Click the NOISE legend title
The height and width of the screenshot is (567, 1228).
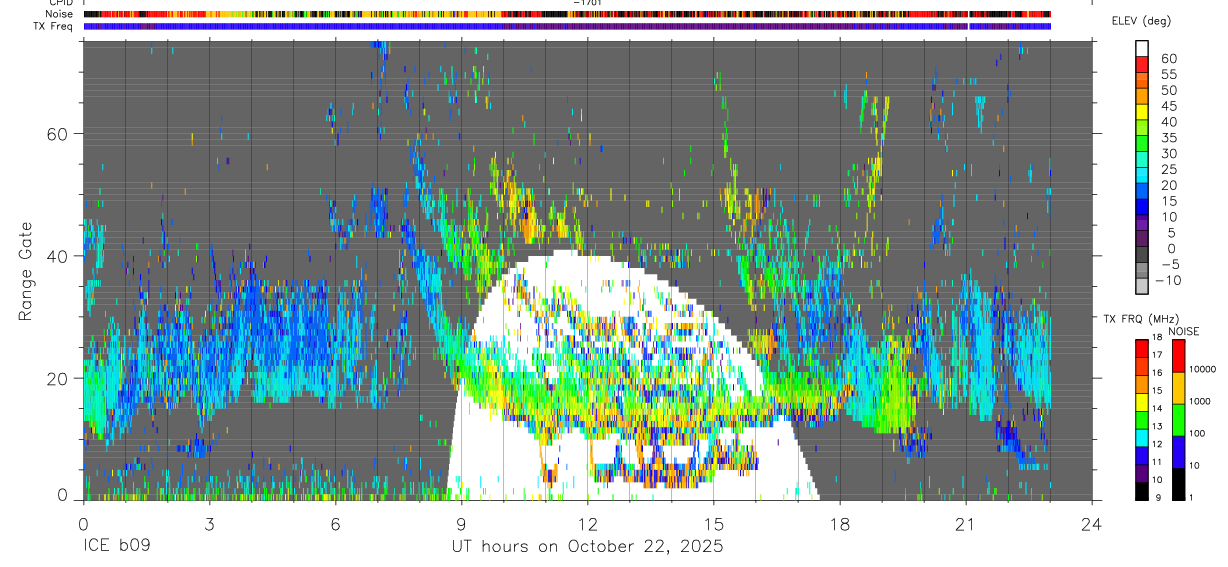tap(1186, 331)
